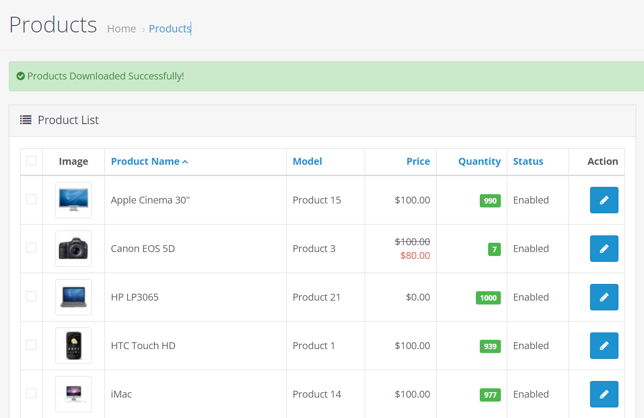Select the Apple Cinema 30" row checkbox

pos(31,199)
